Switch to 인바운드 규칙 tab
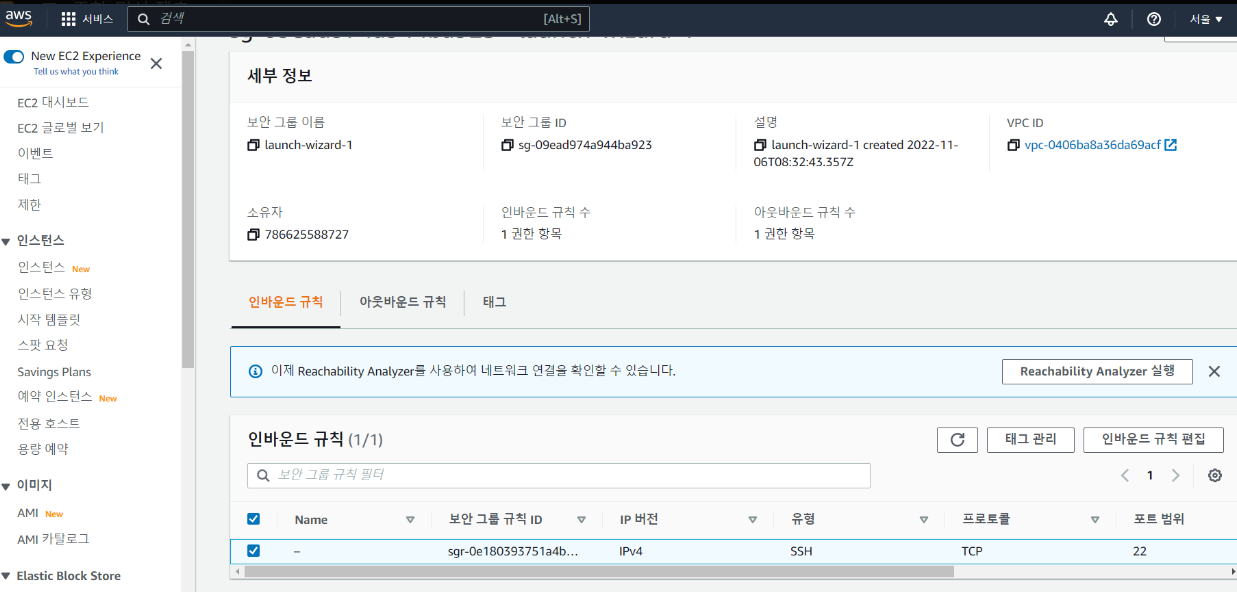Screen dimensions: 1237x592 pos(285,302)
